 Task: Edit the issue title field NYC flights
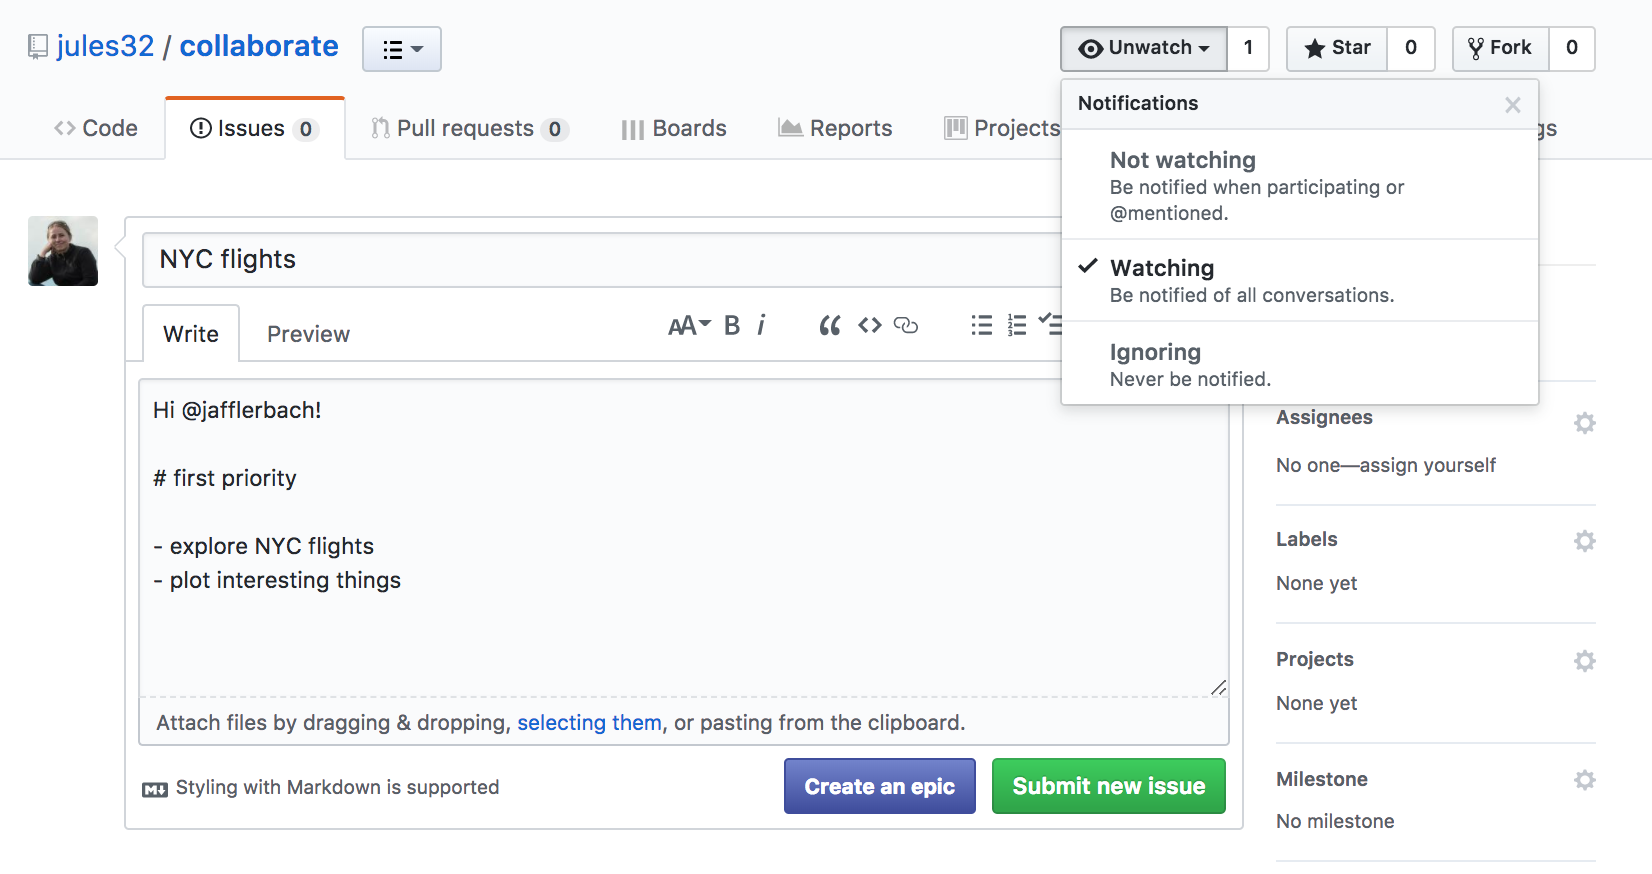point(602,260)
